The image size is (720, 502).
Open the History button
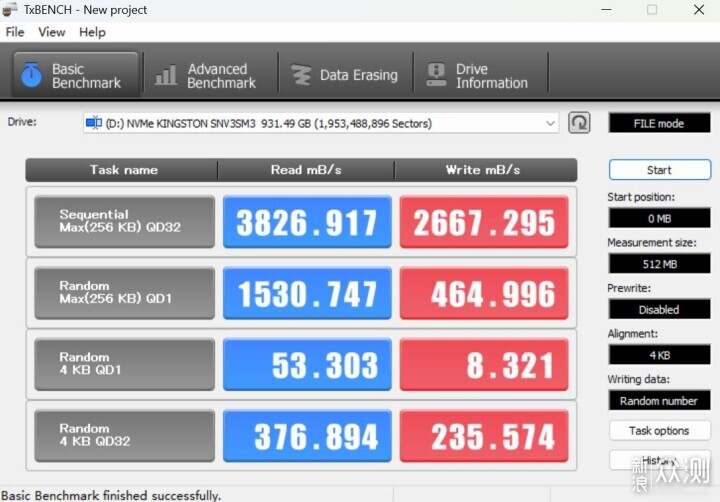(660, 460)
